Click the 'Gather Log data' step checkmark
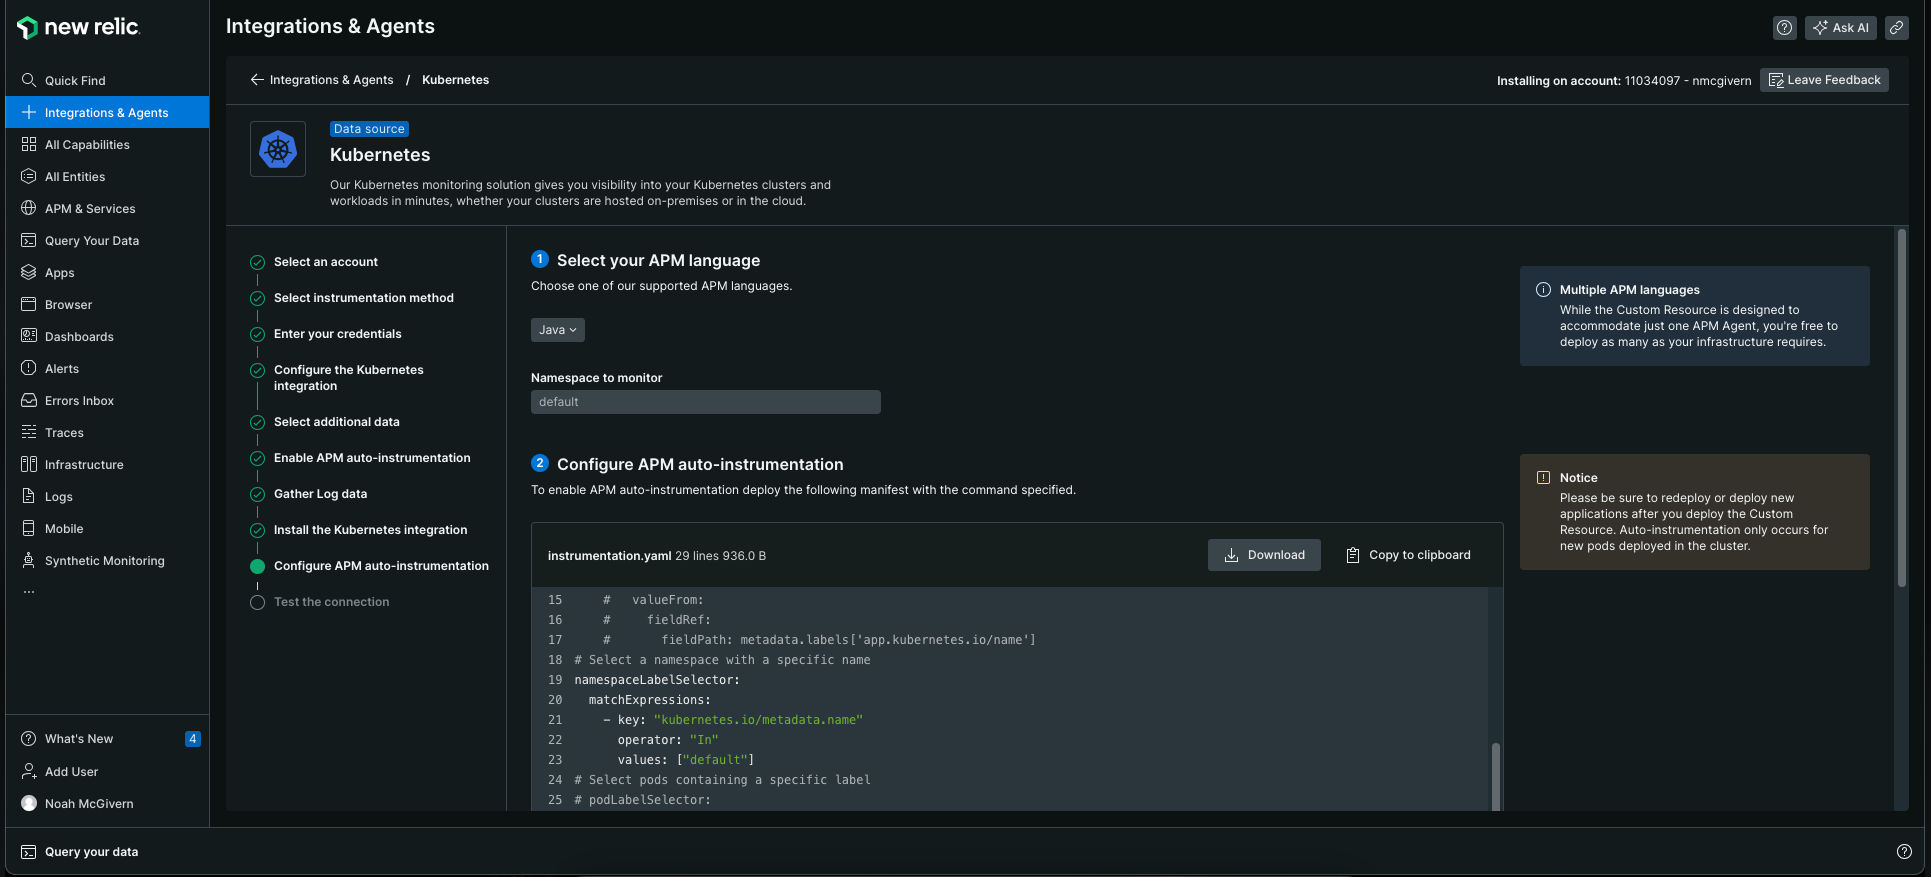Image resolution: width=1931 pixels, height=877 pixels. point(257,494)
